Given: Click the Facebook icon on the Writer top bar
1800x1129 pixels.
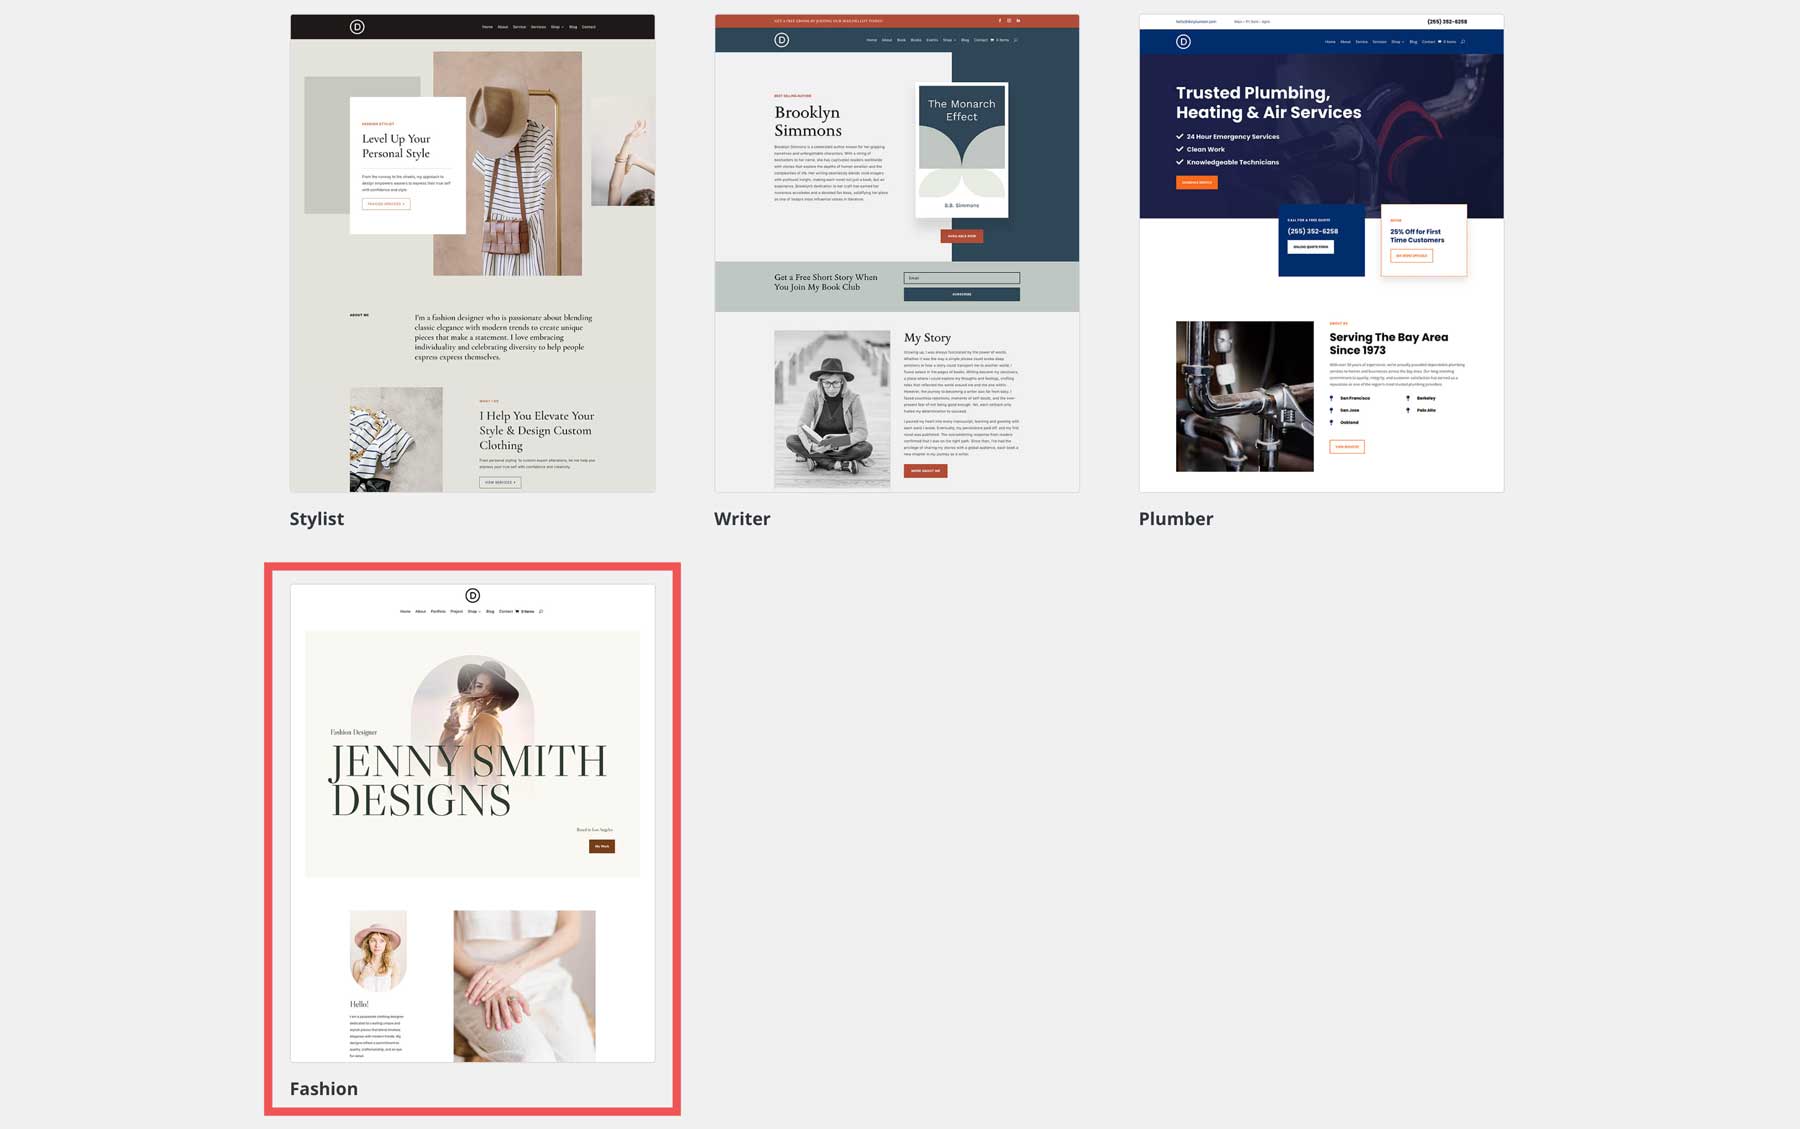Looking at the screenshot, I should point(999,20).
